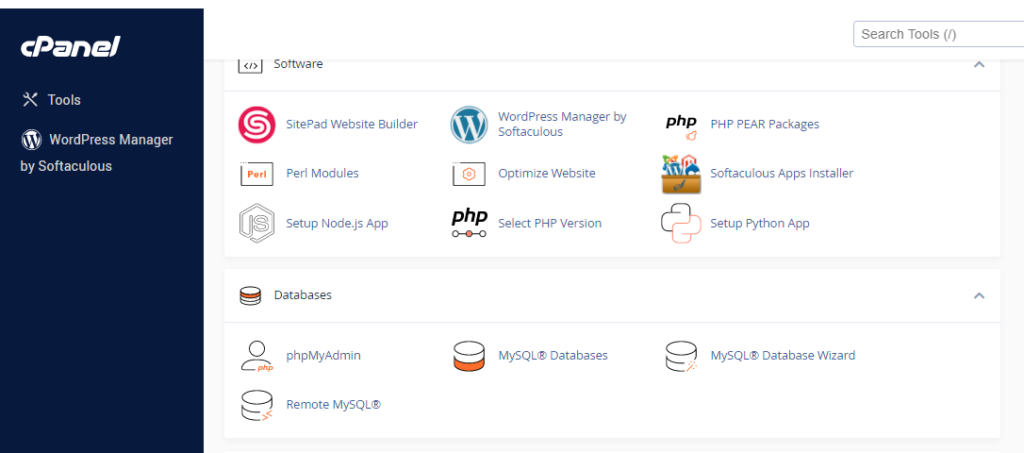Collapse the Software section chevron
Viewport: 1024px width, 453px height.
click(979, 65)
